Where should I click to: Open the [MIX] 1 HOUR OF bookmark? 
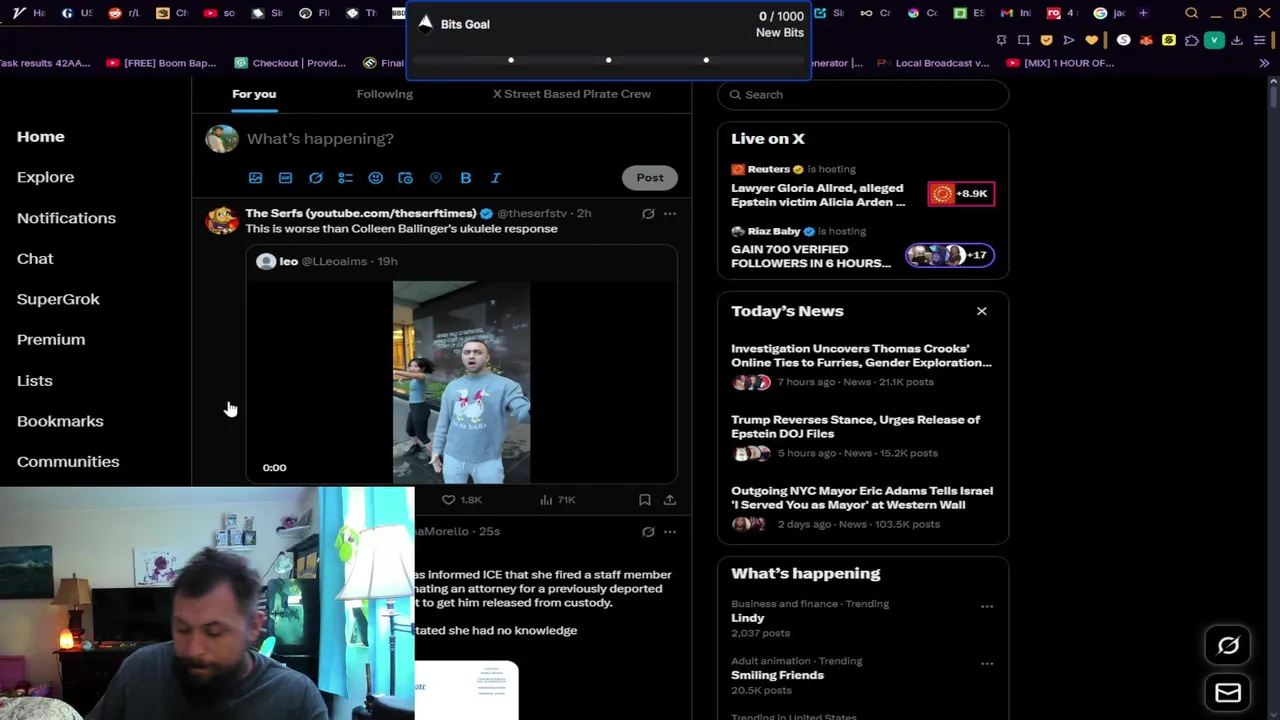(x=1060, y=63)
